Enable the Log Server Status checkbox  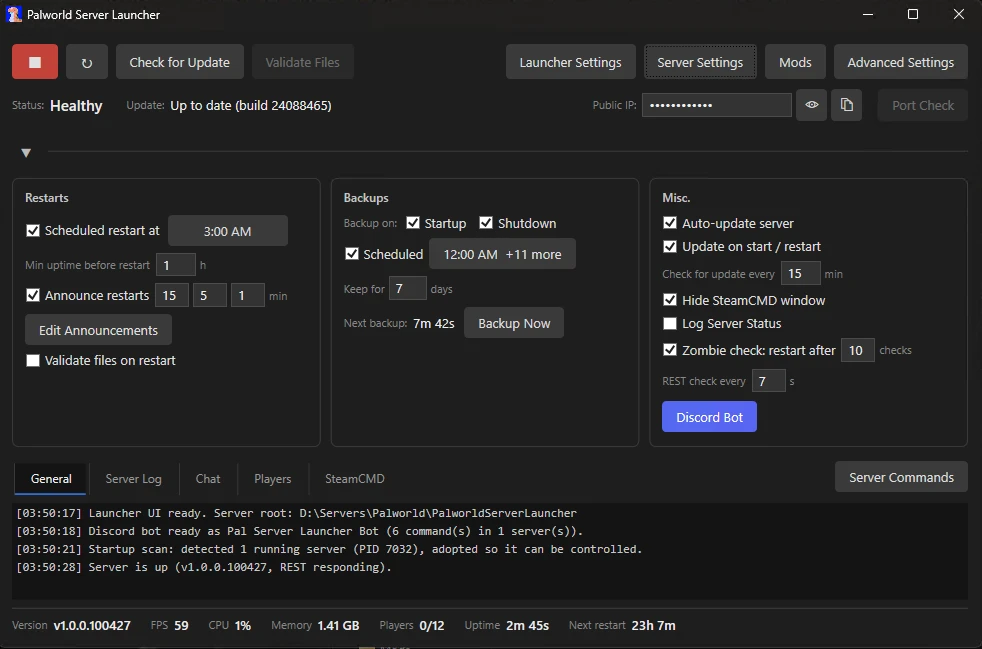[670, 323]
